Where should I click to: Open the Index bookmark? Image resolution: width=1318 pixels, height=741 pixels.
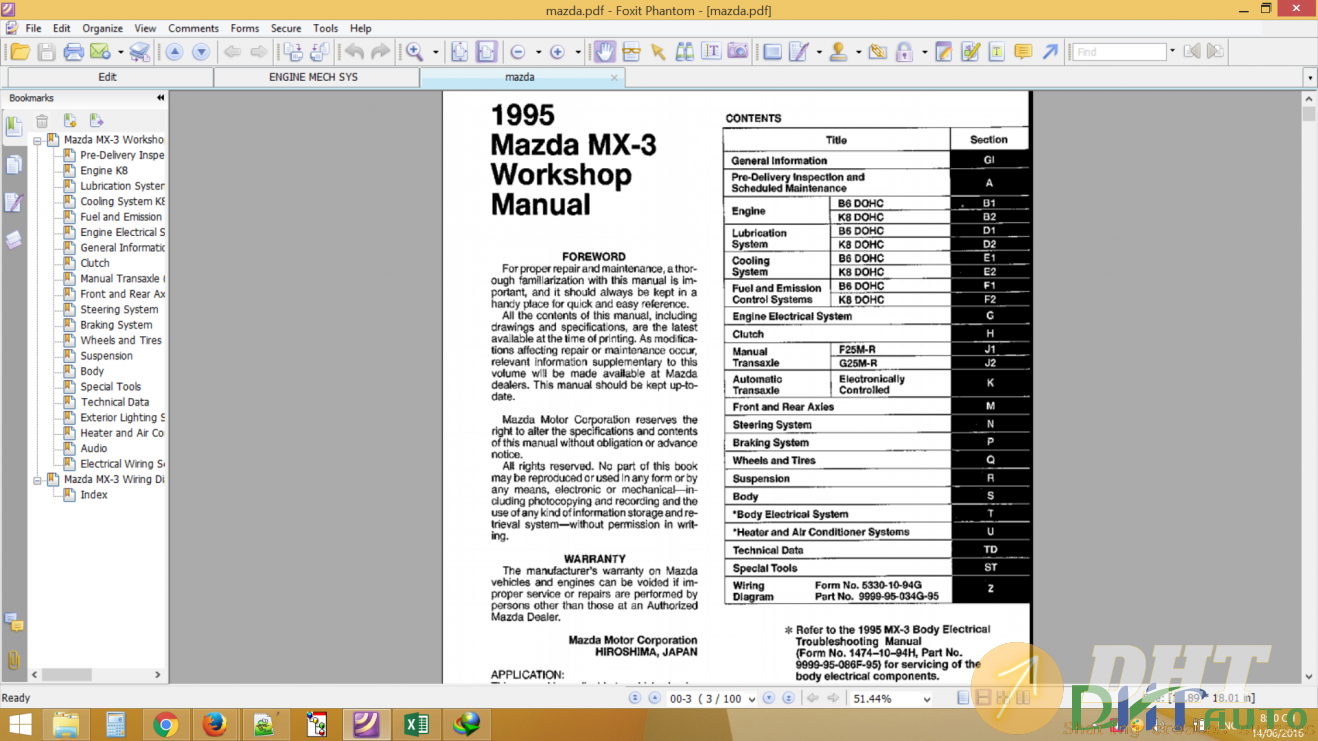(x=94, y=495)
